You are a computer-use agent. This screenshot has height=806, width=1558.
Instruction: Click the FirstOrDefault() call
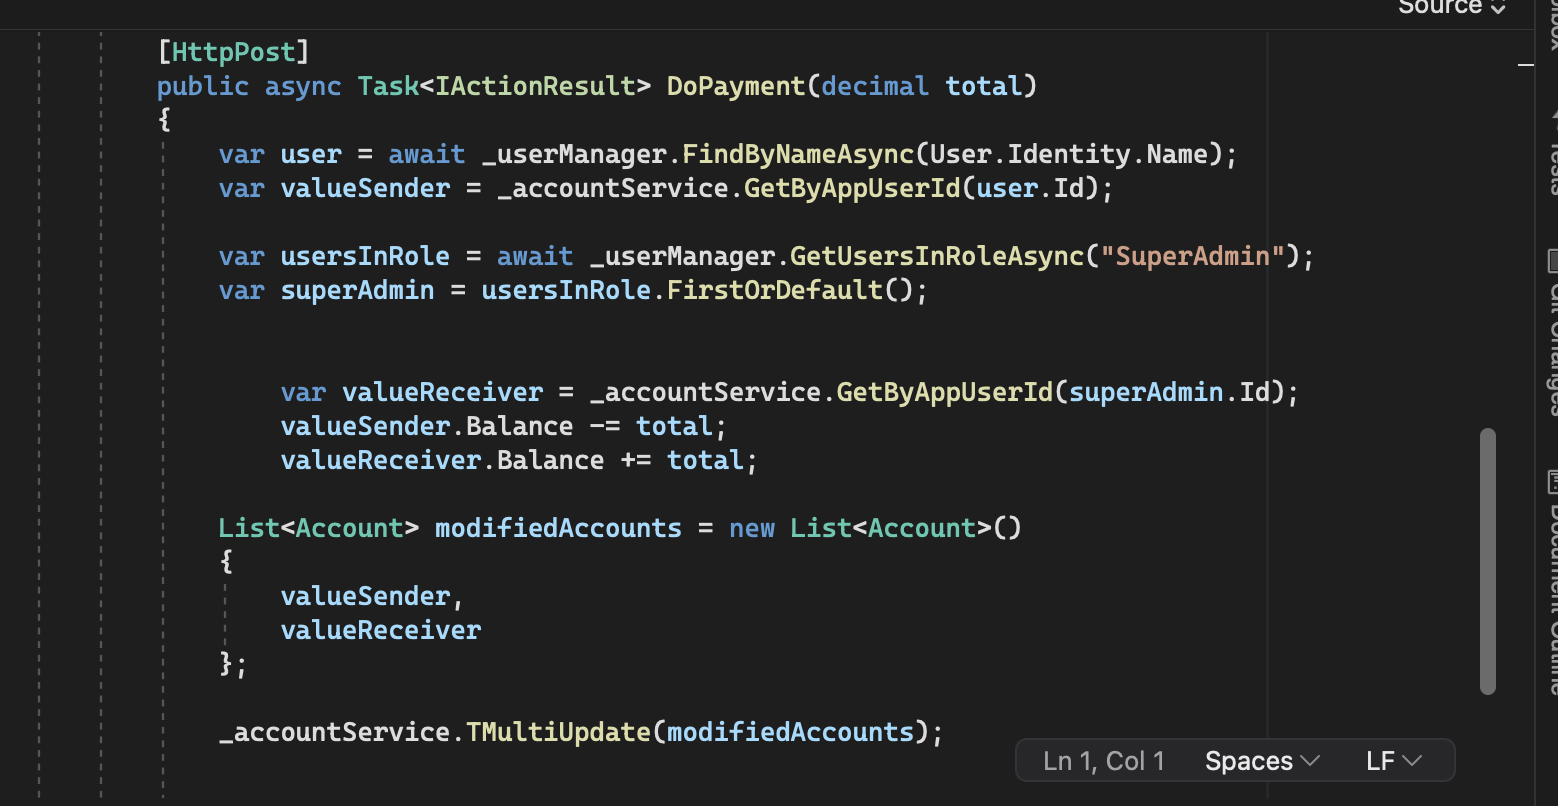click(x=790, y=290)
